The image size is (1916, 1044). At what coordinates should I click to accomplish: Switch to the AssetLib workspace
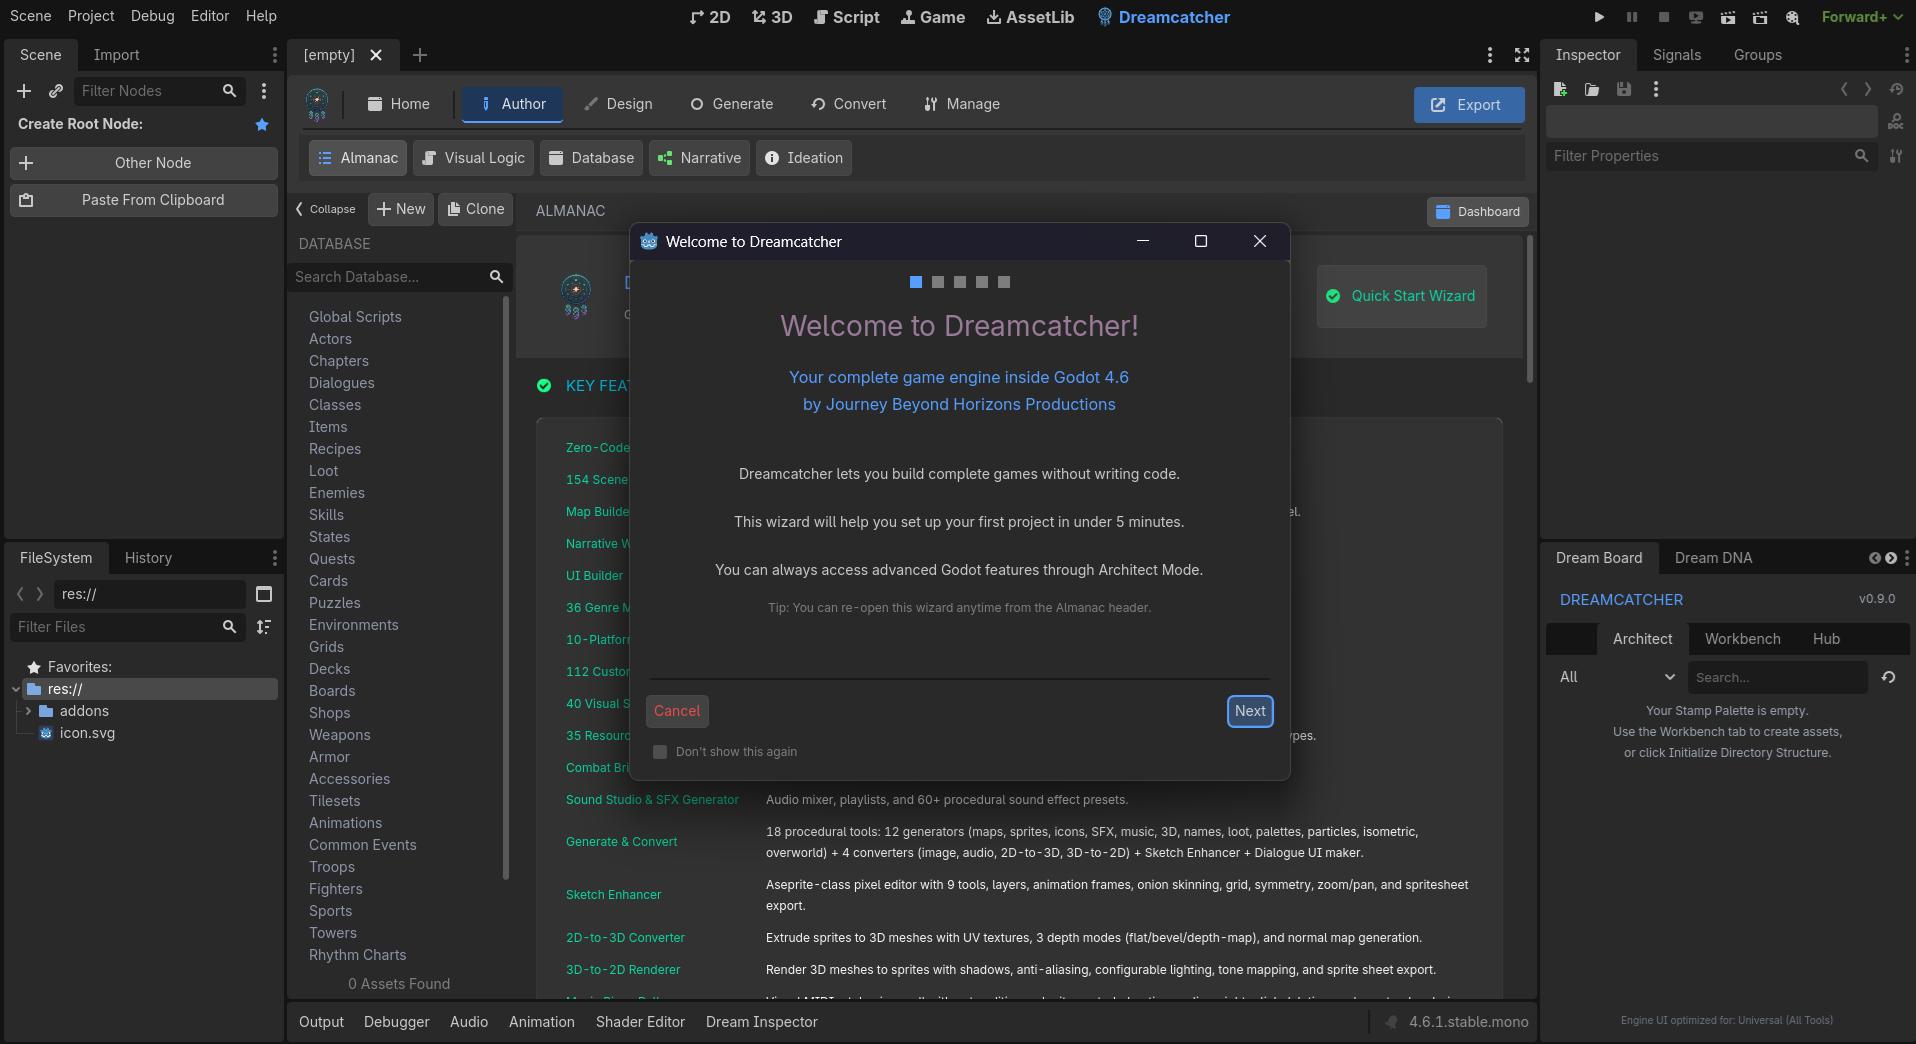(1030, 17)
